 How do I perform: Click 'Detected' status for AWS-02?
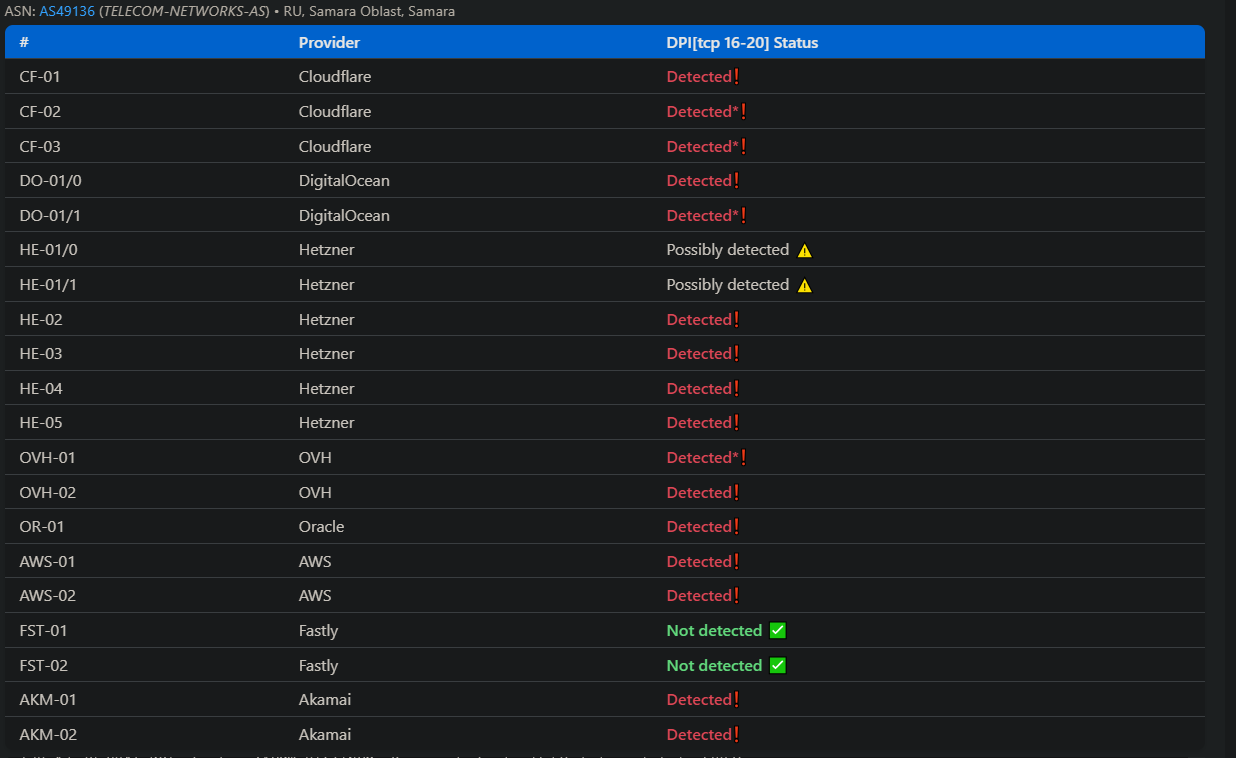click(699, 596)
